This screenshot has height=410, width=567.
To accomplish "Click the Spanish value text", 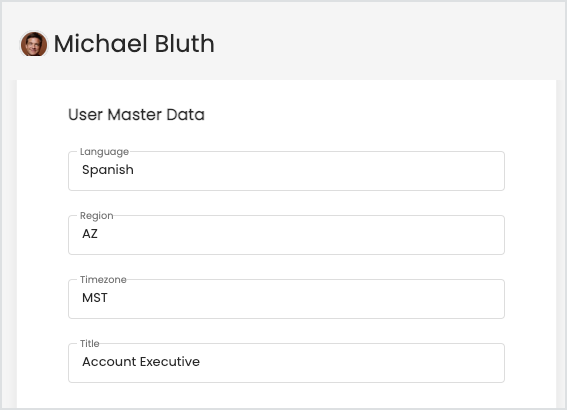I will click(108, 170).
